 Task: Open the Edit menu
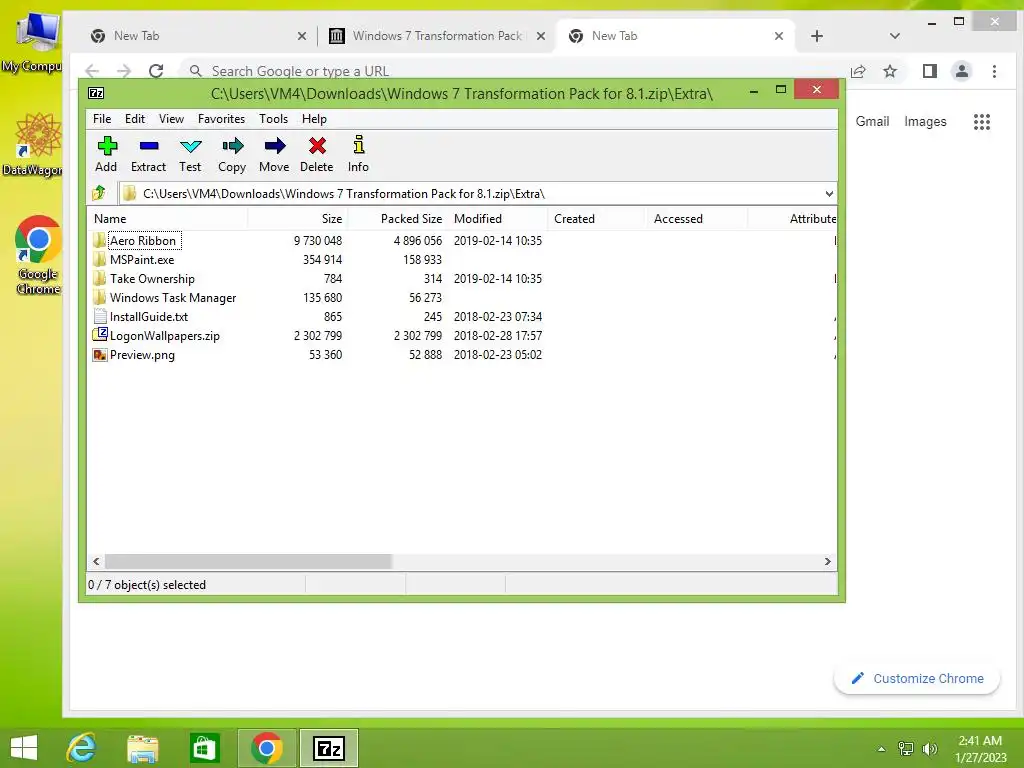(x=135, y=119)
